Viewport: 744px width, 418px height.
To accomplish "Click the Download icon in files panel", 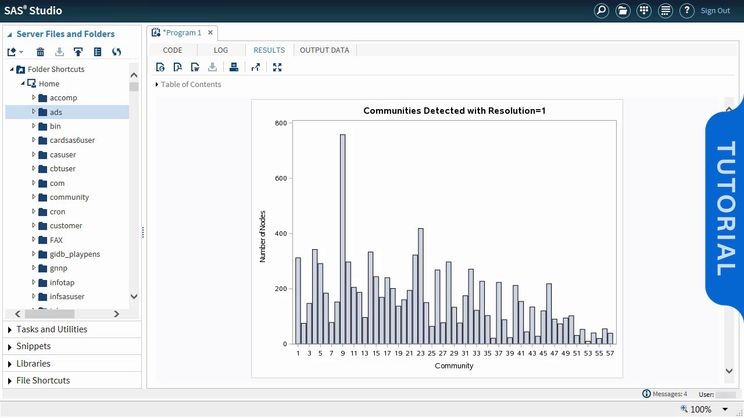I will [x=59, y=52].
